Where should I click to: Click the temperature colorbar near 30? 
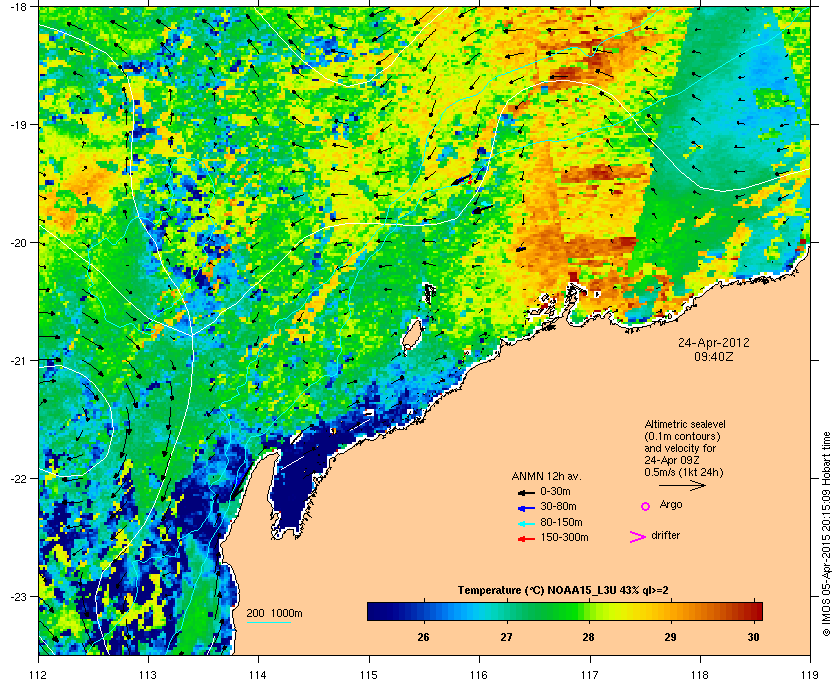[x=754, y=611]
